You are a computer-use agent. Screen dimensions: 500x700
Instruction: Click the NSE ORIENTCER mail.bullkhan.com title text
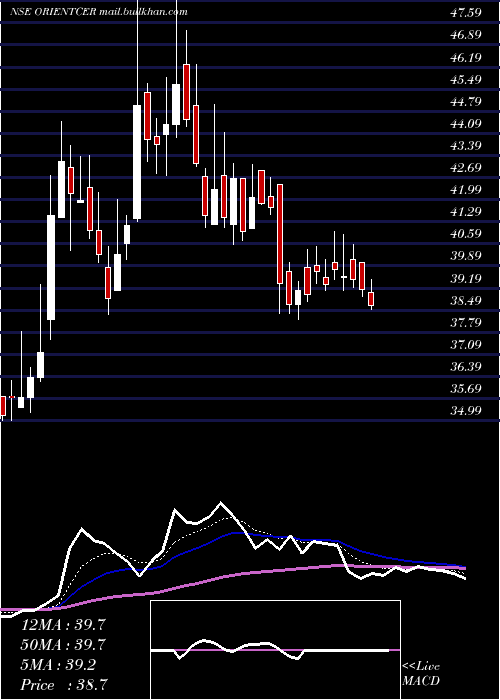coord(99,12)
